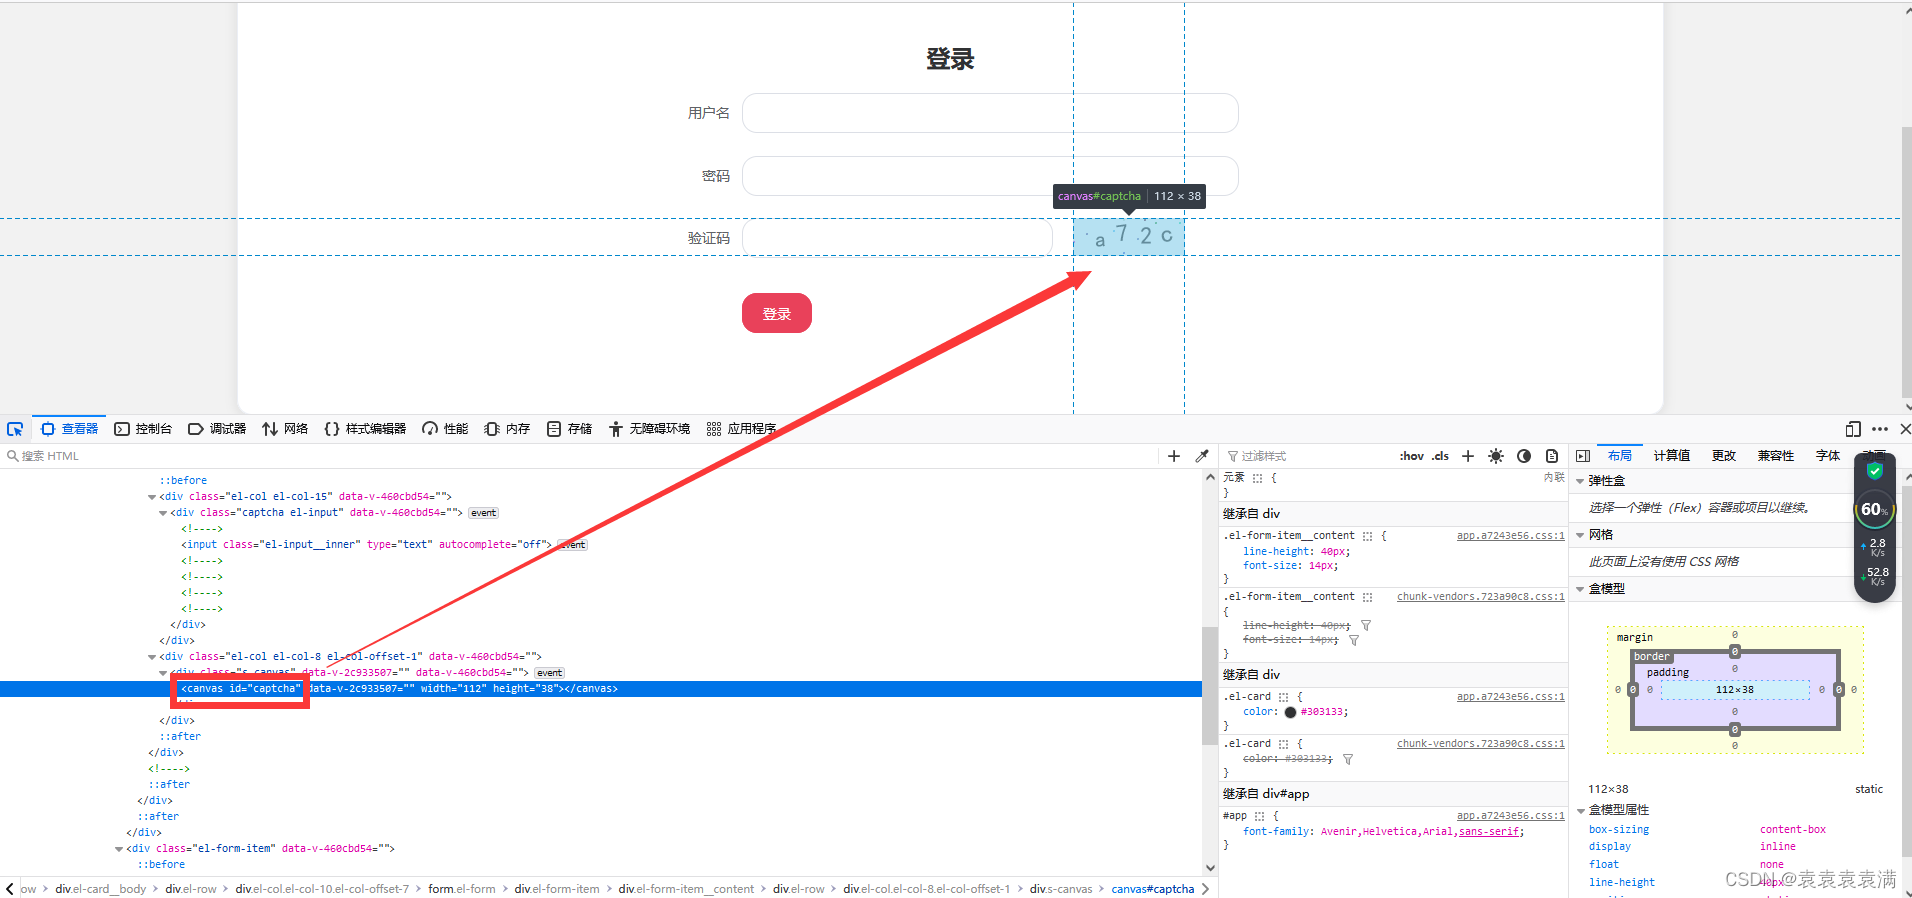1912x898 pixels.
Task: Click the 112×38 content box in box model
Action: 1735,690
